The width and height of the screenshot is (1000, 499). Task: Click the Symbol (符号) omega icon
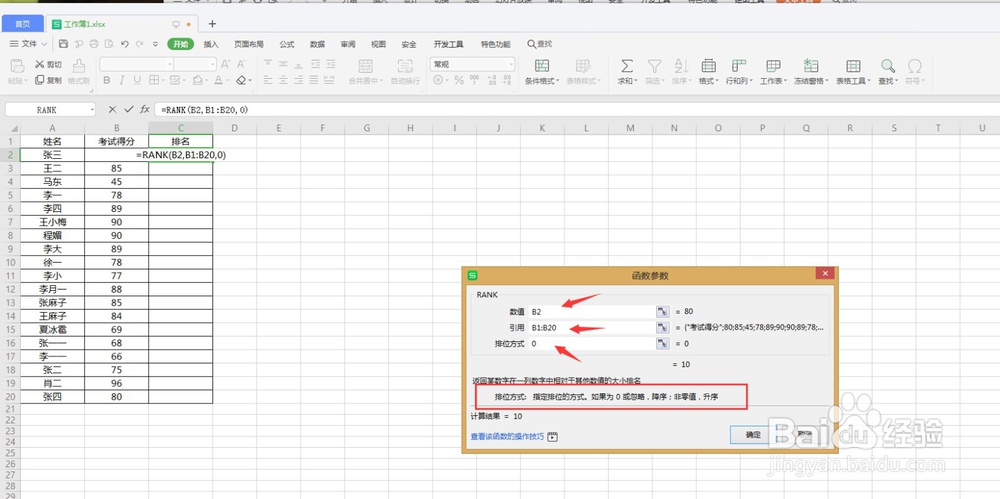(915, 66)
